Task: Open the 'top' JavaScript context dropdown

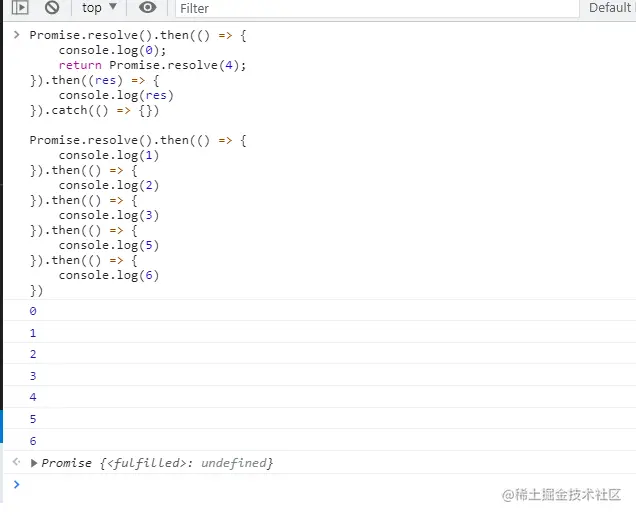Action: [x=99, y=7]
